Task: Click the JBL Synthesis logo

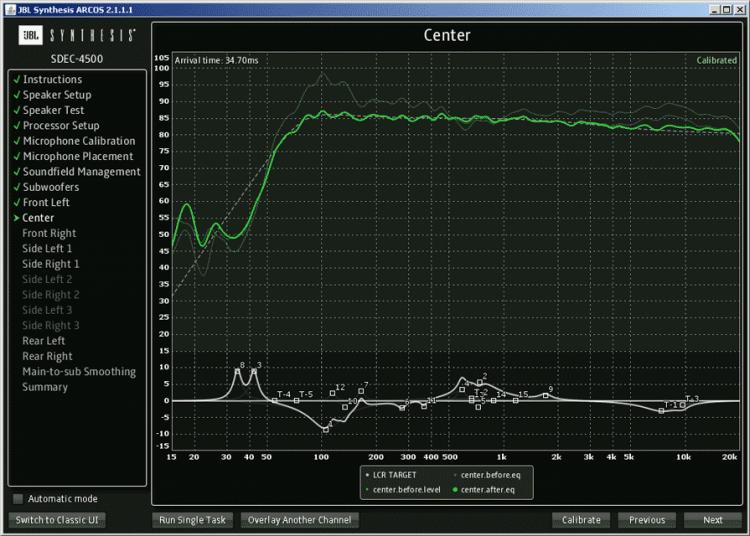Action: [79, 37]
